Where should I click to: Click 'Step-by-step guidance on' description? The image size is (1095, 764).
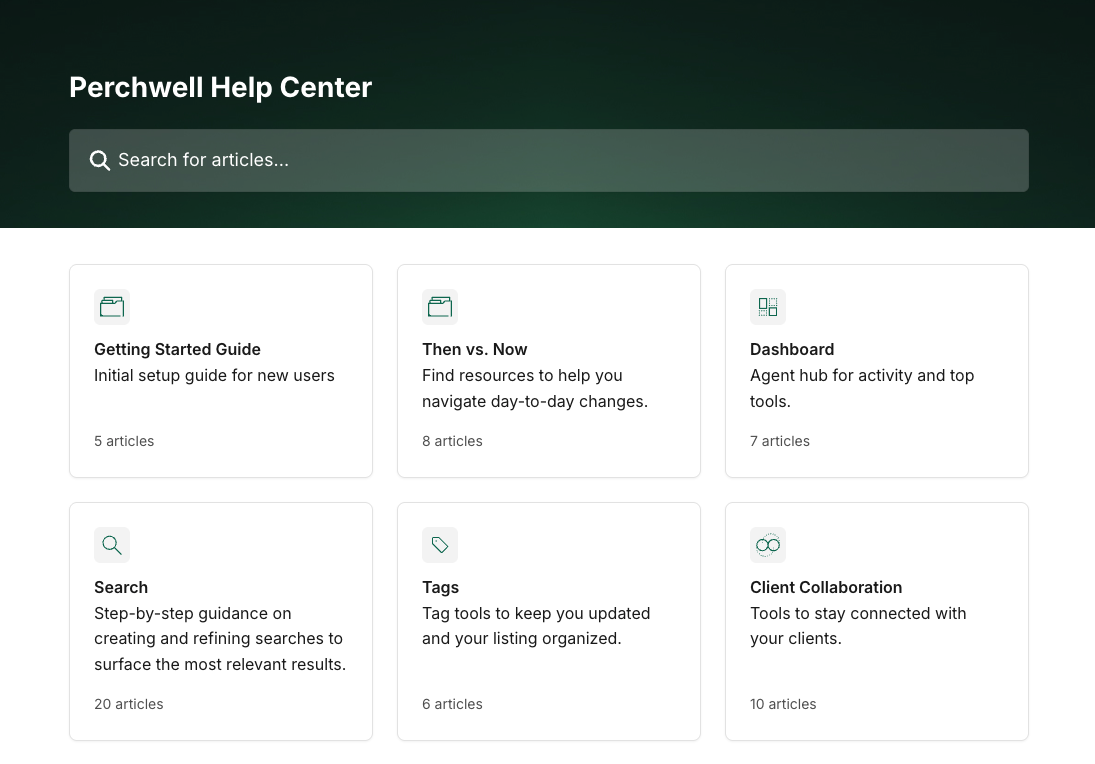(x=220, y=639)
